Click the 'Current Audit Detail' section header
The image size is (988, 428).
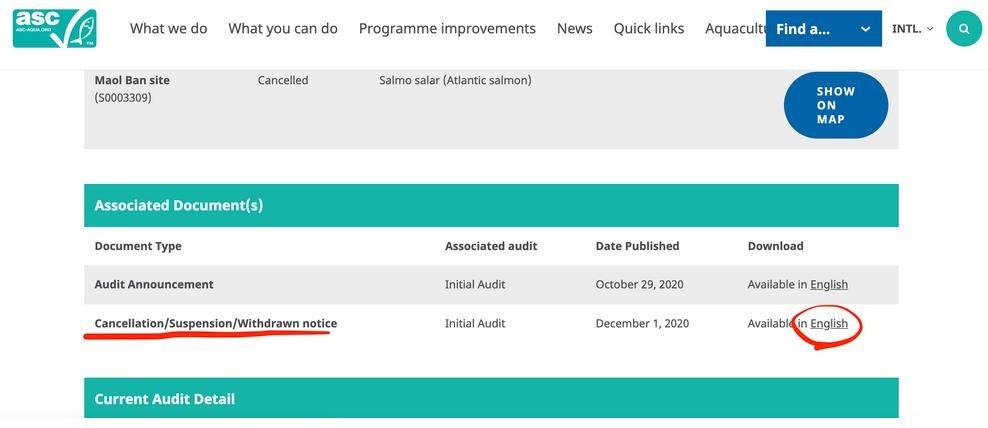click(164, 399)
